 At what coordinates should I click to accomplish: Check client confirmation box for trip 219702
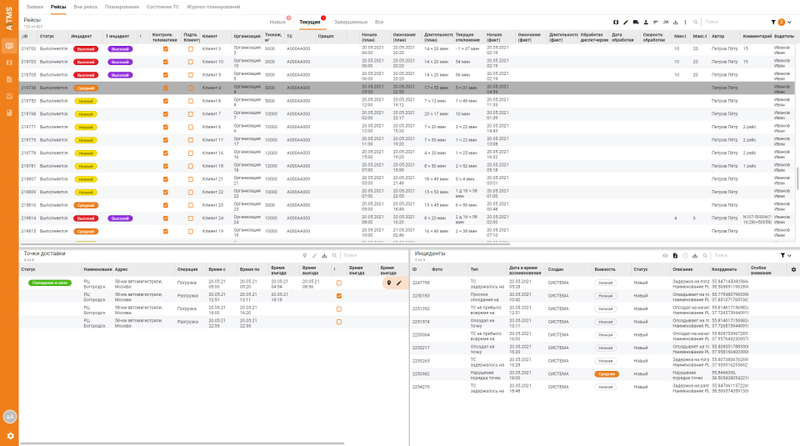(190, 49)
